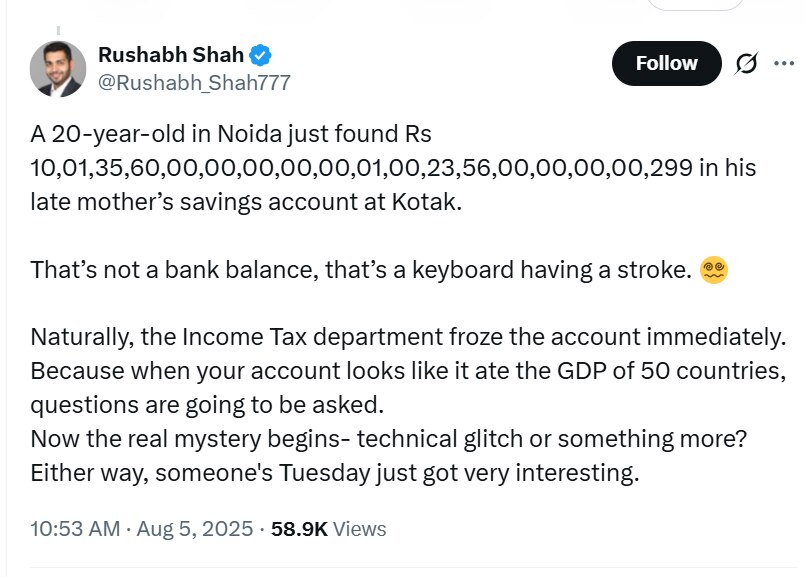Open the three-dot more options menu
This screenshot has width=805, height=577.
pyautogui.click(x=781, y=64)
